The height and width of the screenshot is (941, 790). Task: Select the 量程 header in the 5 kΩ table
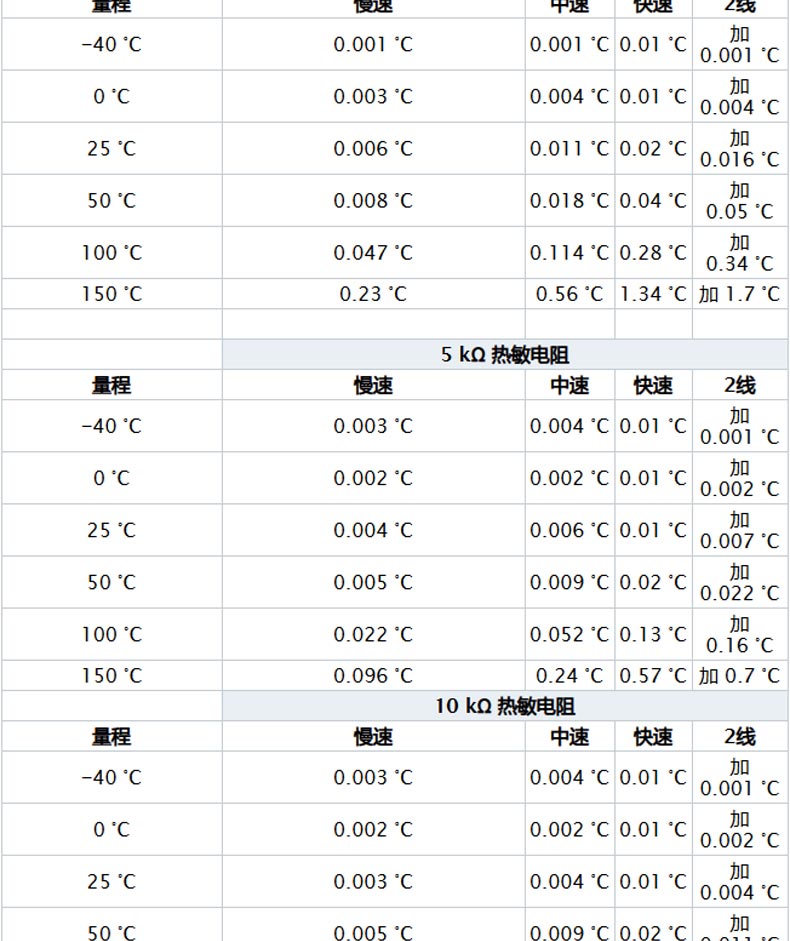(111, 385)
